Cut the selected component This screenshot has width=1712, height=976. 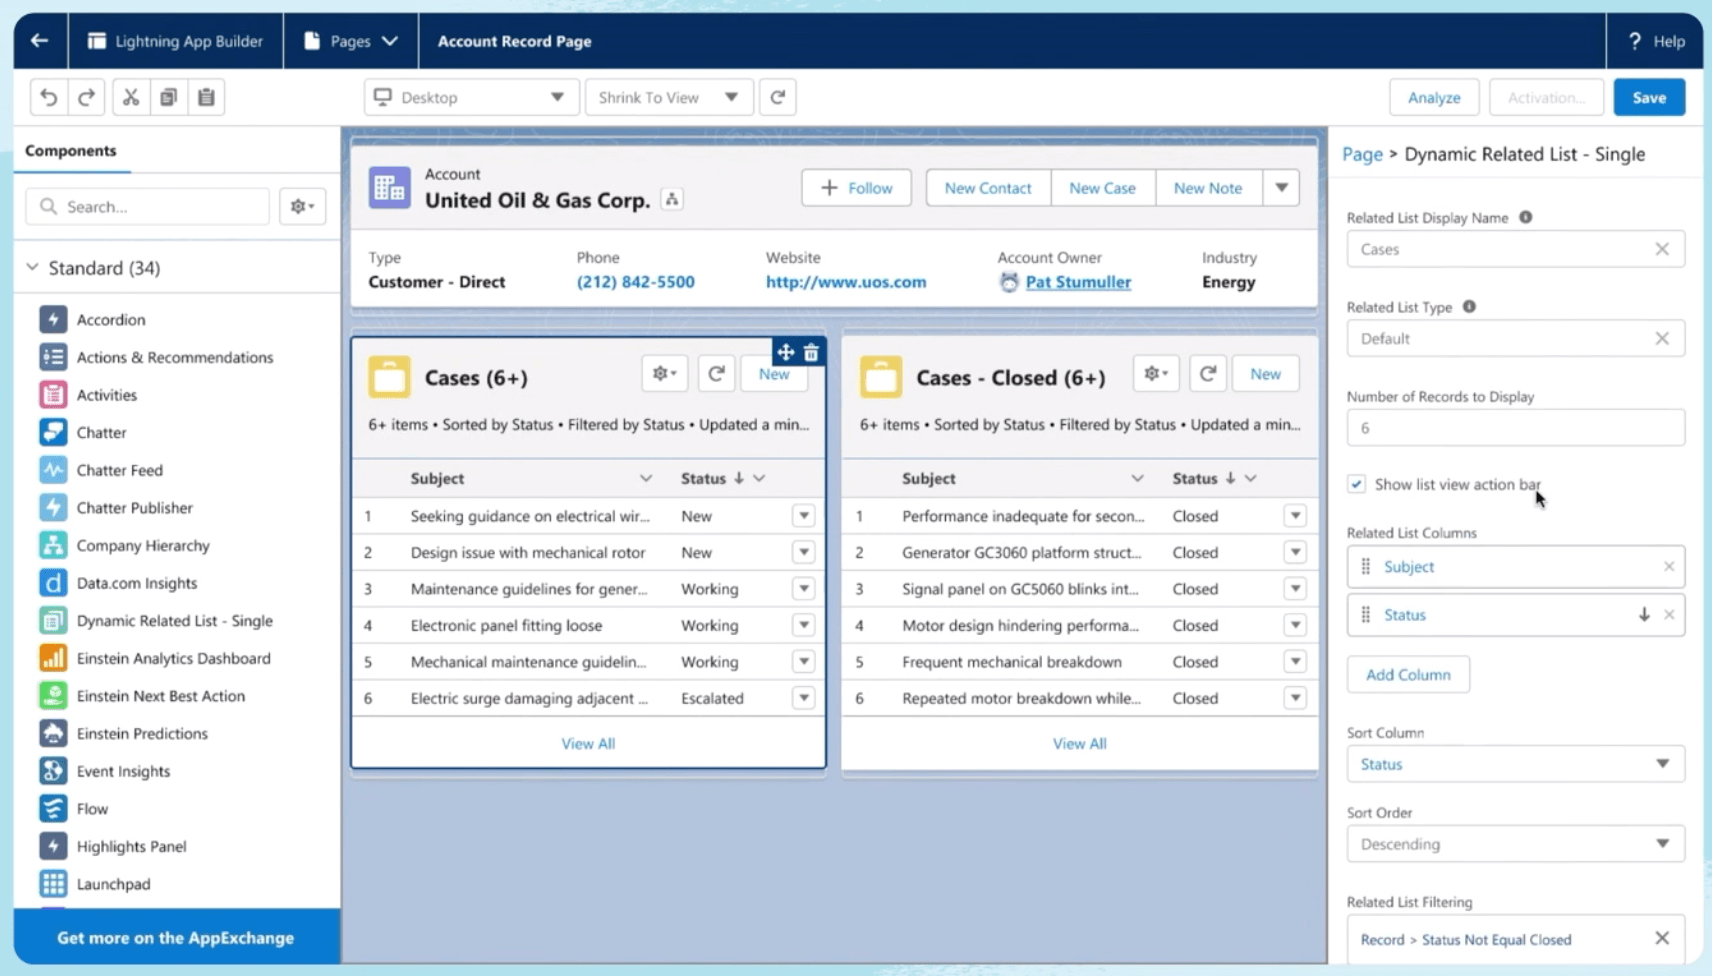tap(130, 97)
